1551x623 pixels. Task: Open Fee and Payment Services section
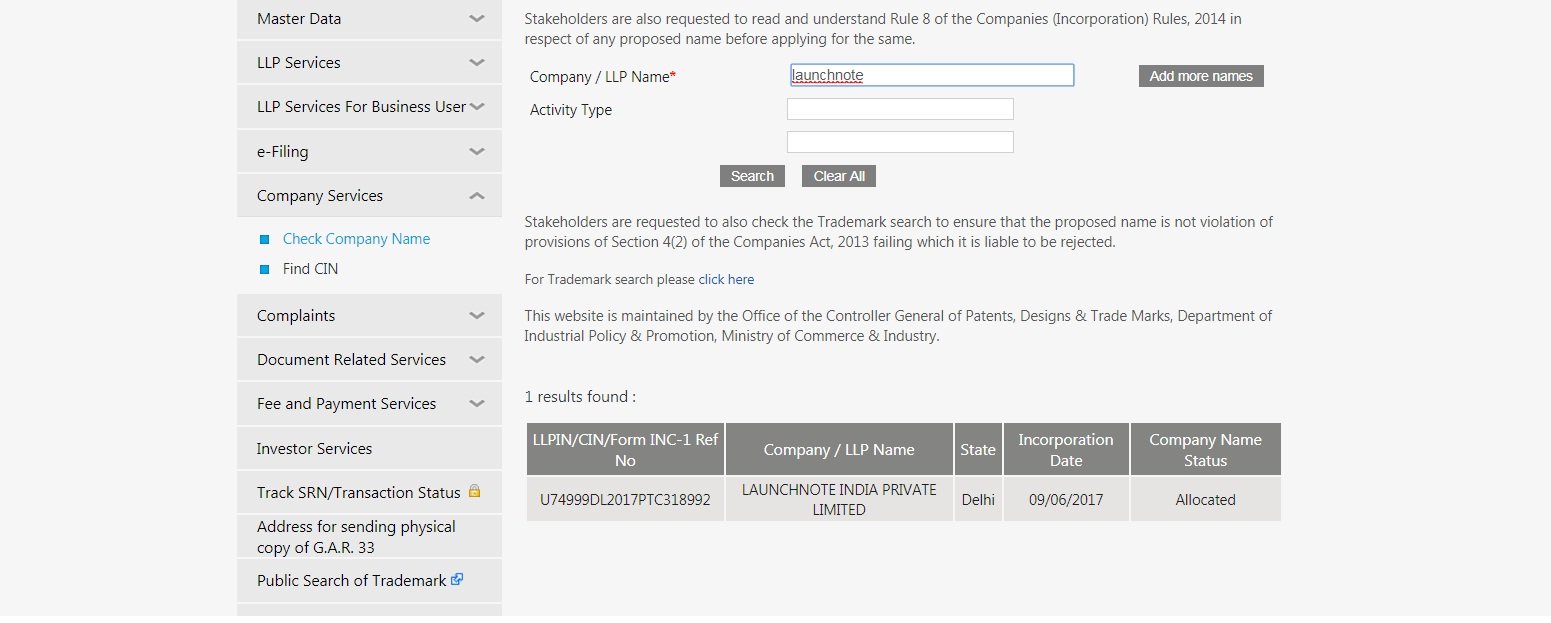[x=369, y=403]
